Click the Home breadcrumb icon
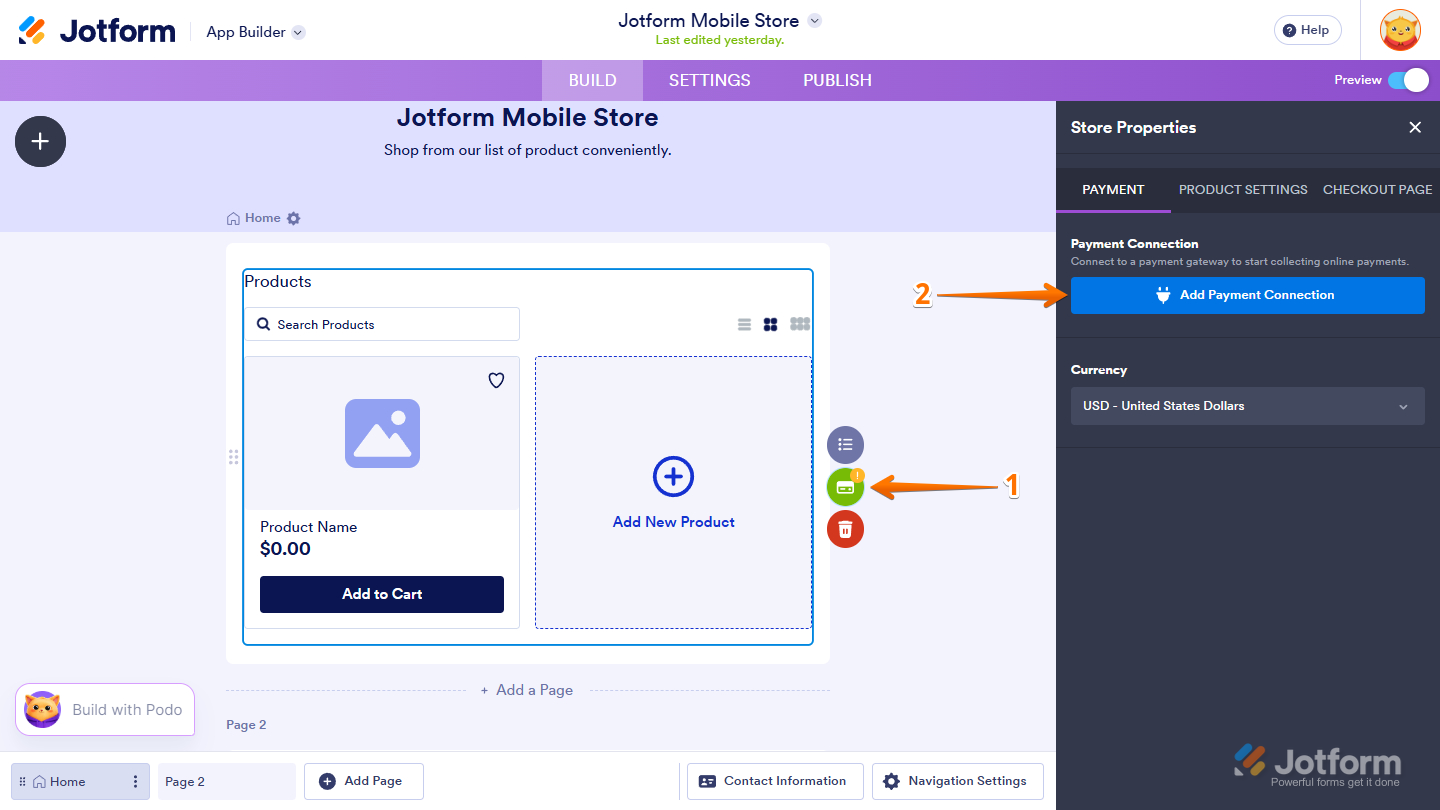 [x=233, y=218]
